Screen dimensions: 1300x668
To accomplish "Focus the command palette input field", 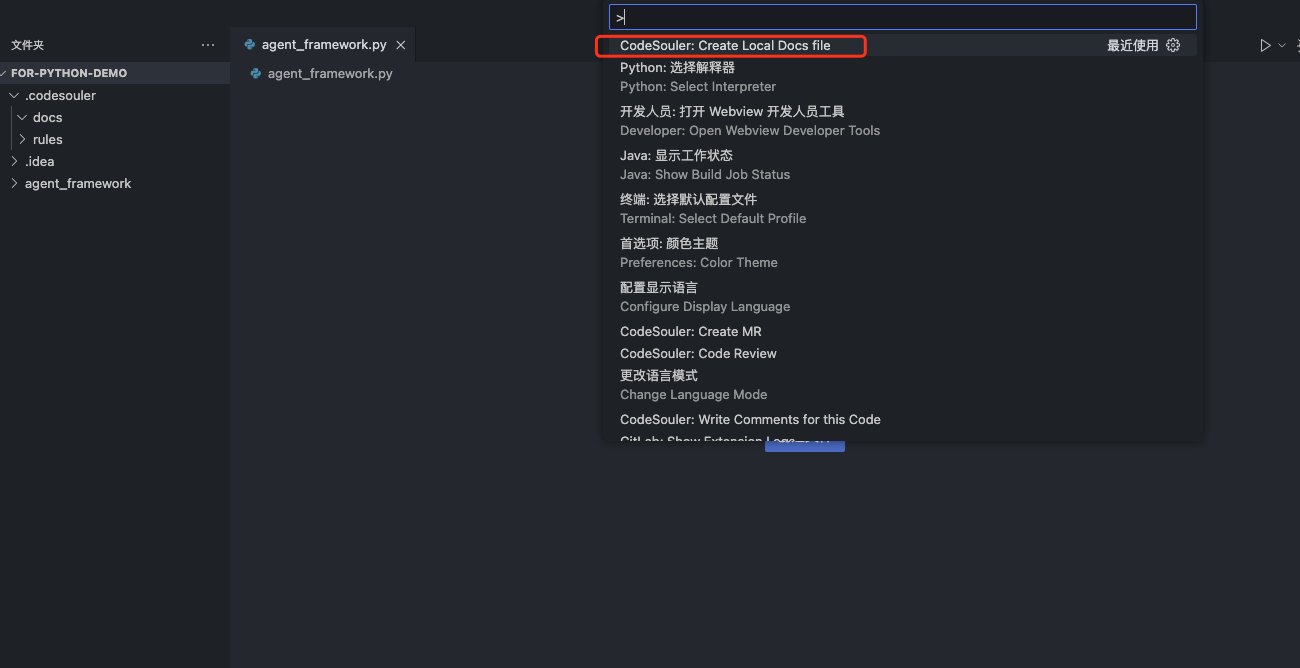I will point(902,17).
